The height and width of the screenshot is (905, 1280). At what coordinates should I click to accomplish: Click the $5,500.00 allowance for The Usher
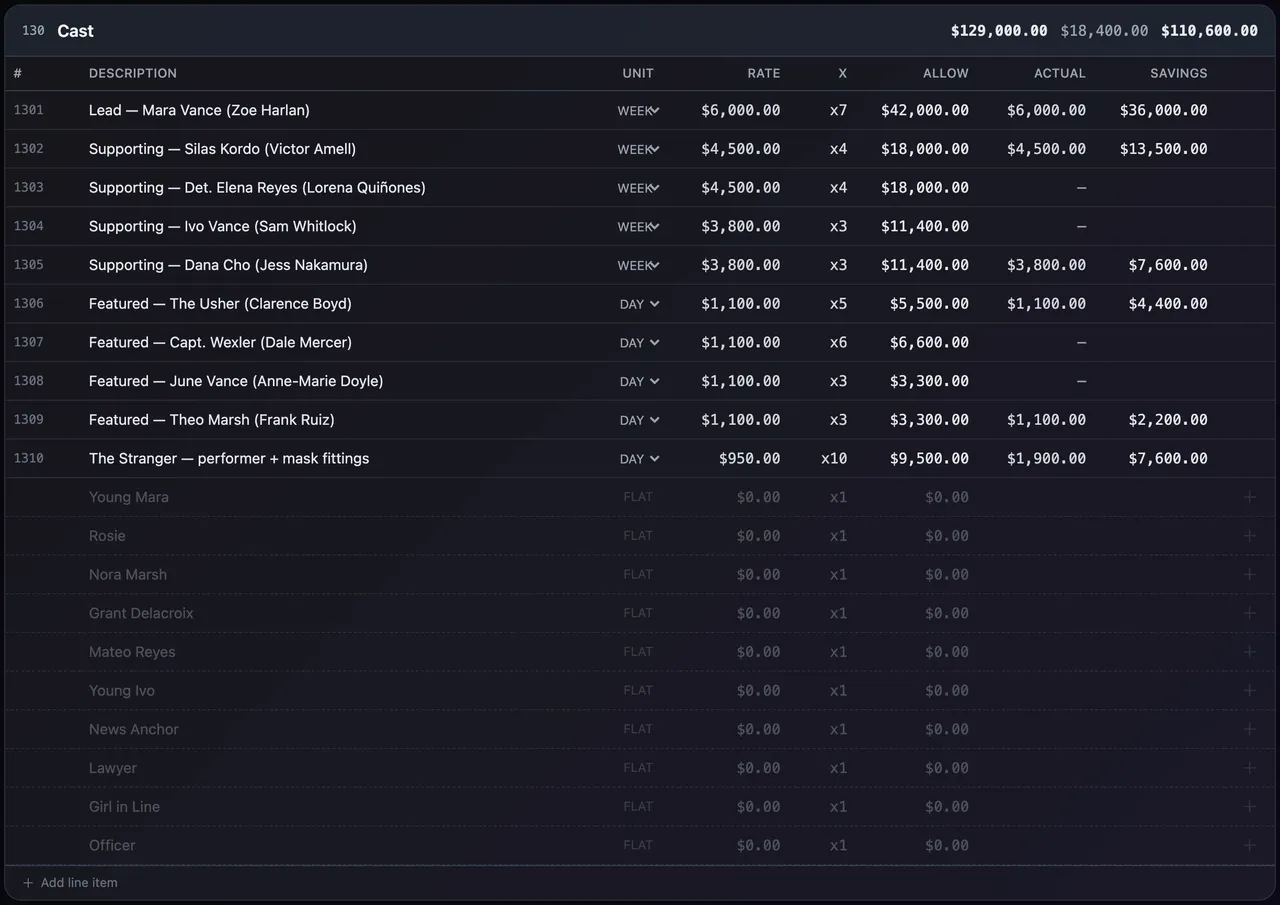pyautogui.click(x=929, y=303)
